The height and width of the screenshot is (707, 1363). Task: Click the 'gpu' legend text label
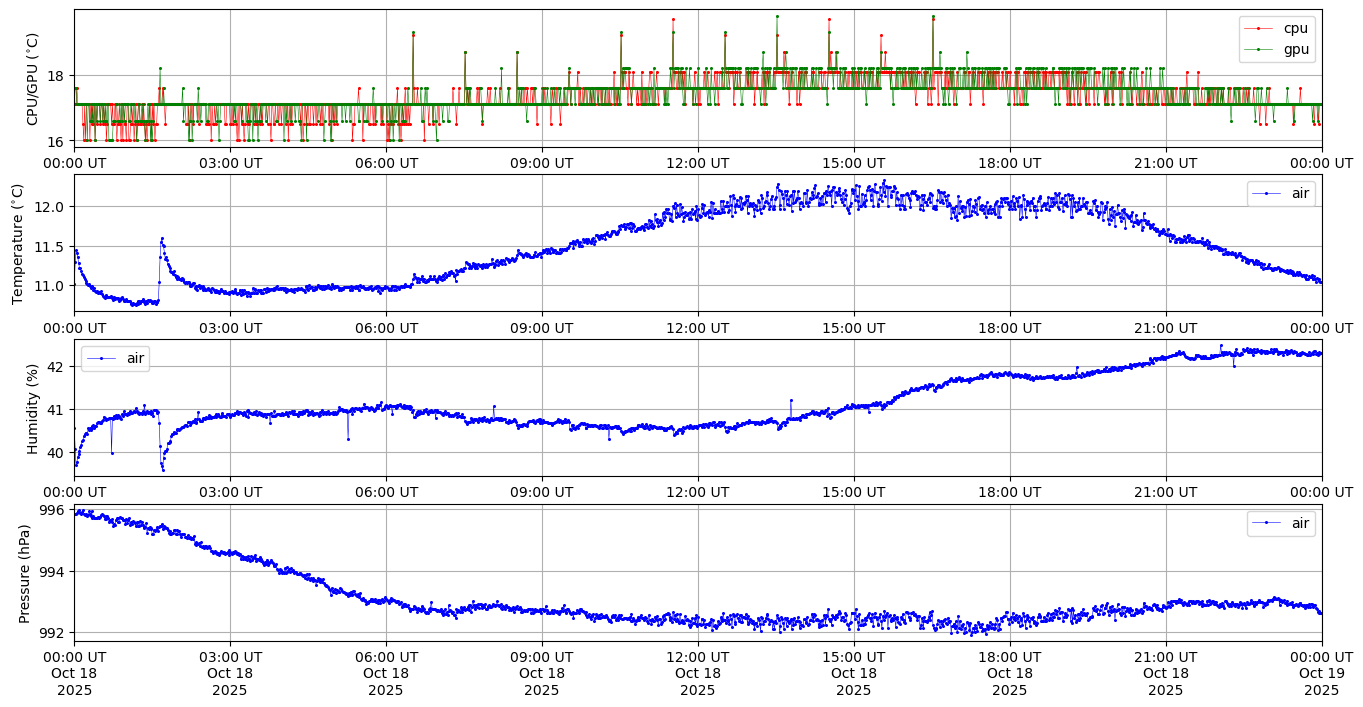coord(1296,49)
